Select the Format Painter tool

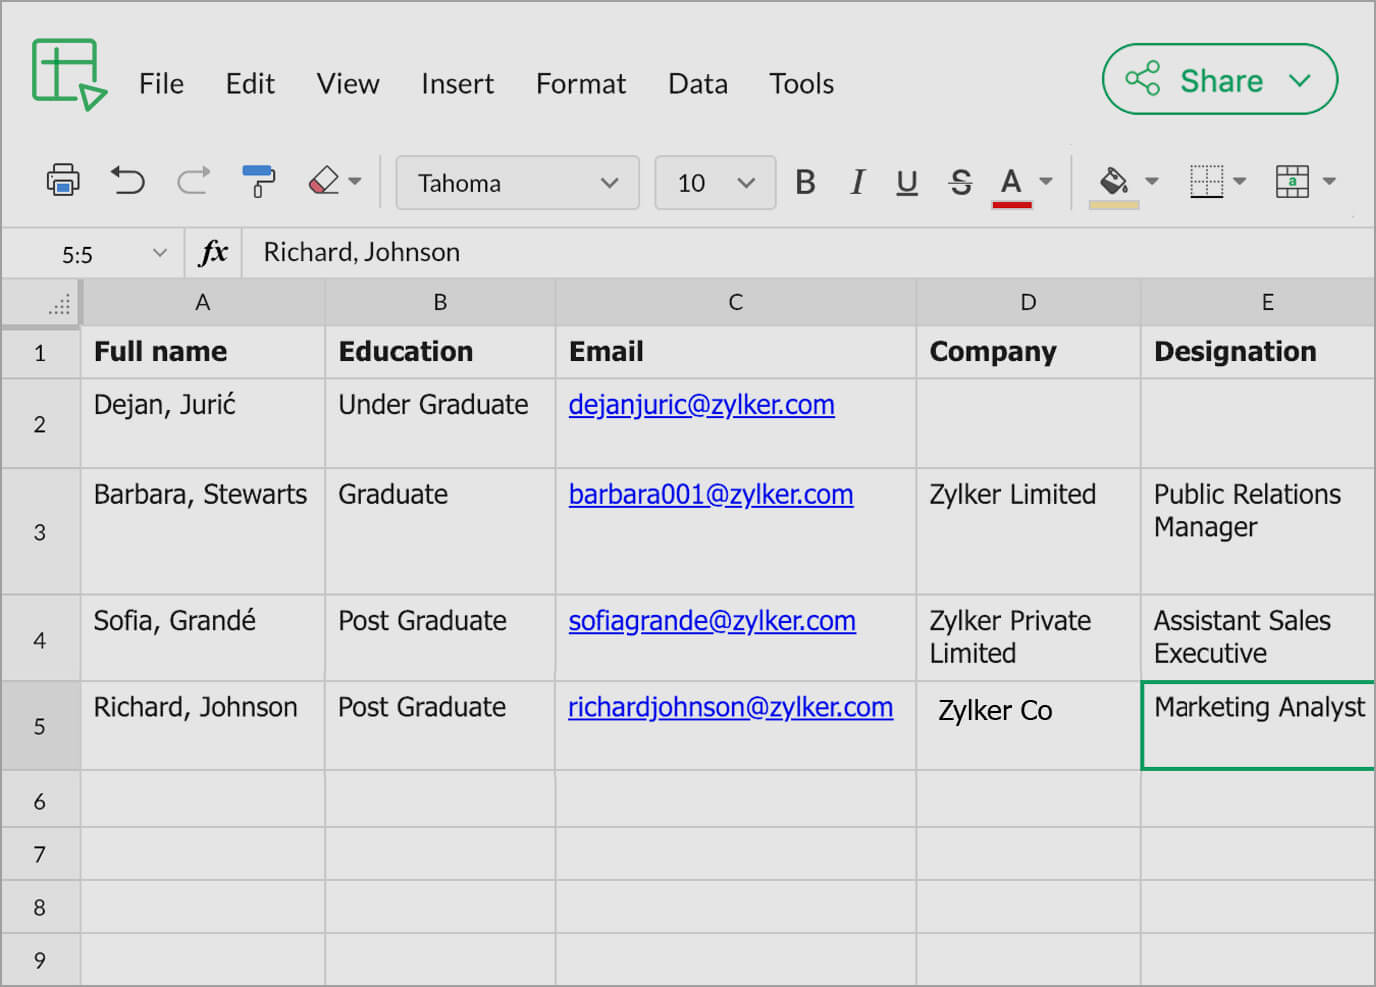(258, 180)
